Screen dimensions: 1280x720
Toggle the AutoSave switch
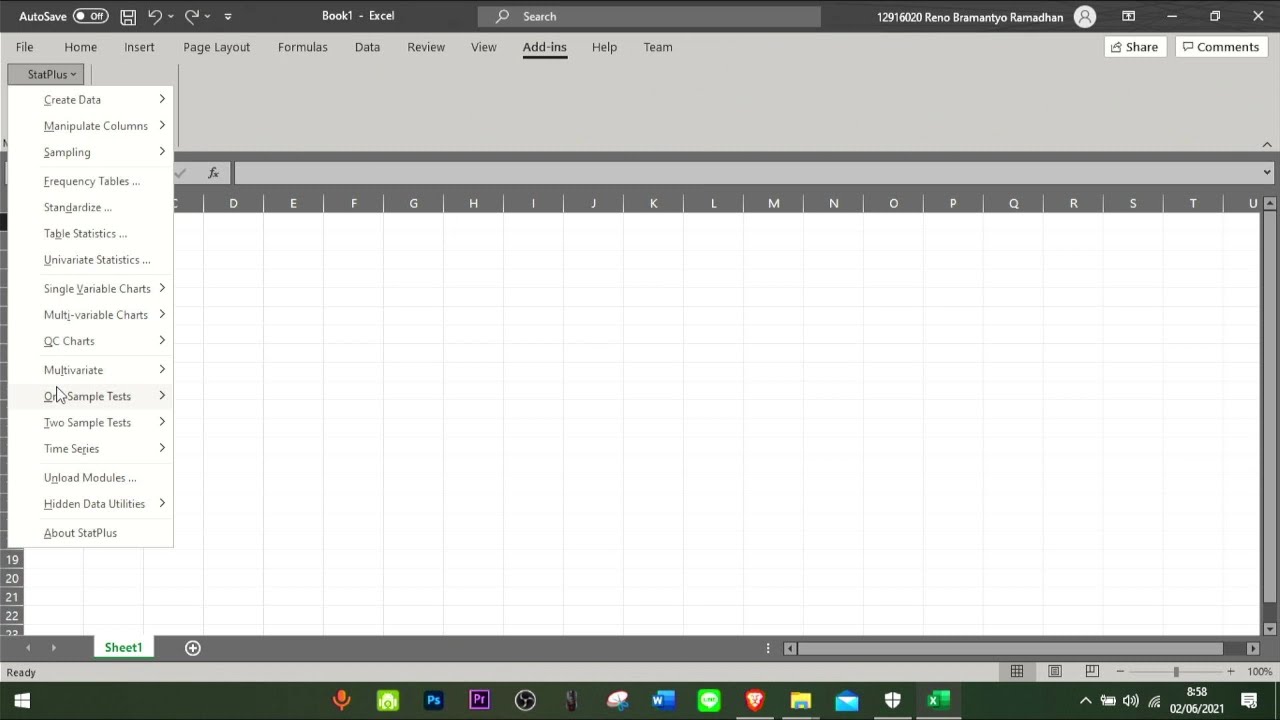[90, 16]
